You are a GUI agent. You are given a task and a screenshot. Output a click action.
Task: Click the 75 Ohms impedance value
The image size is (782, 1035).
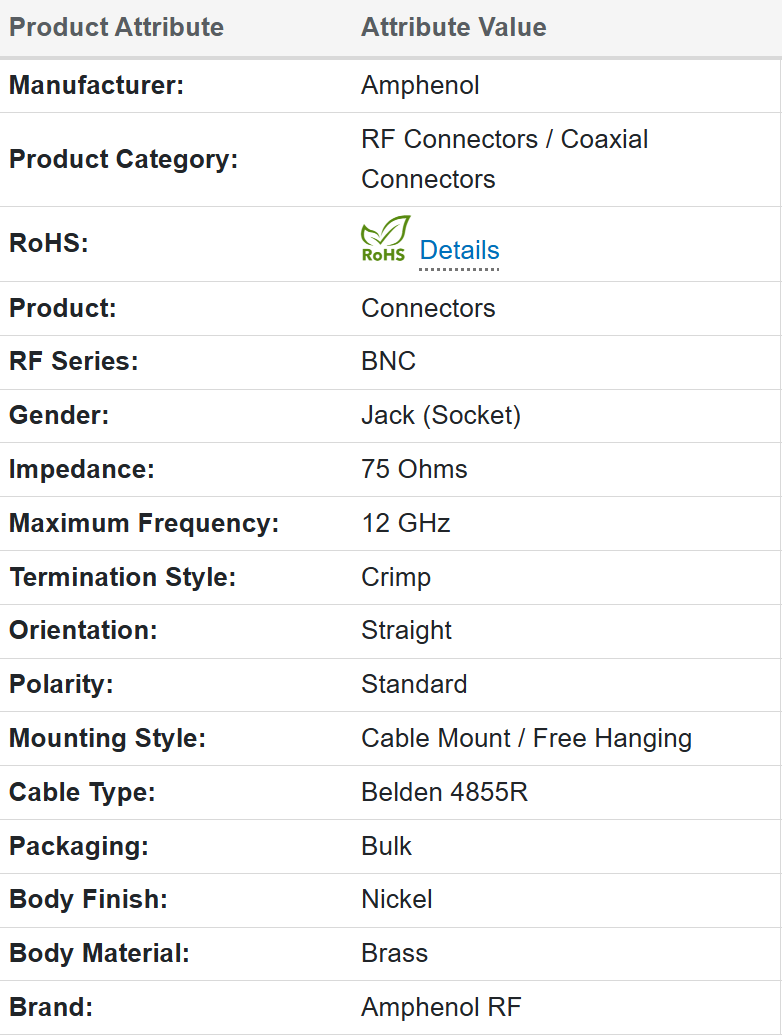pos(414,470)
